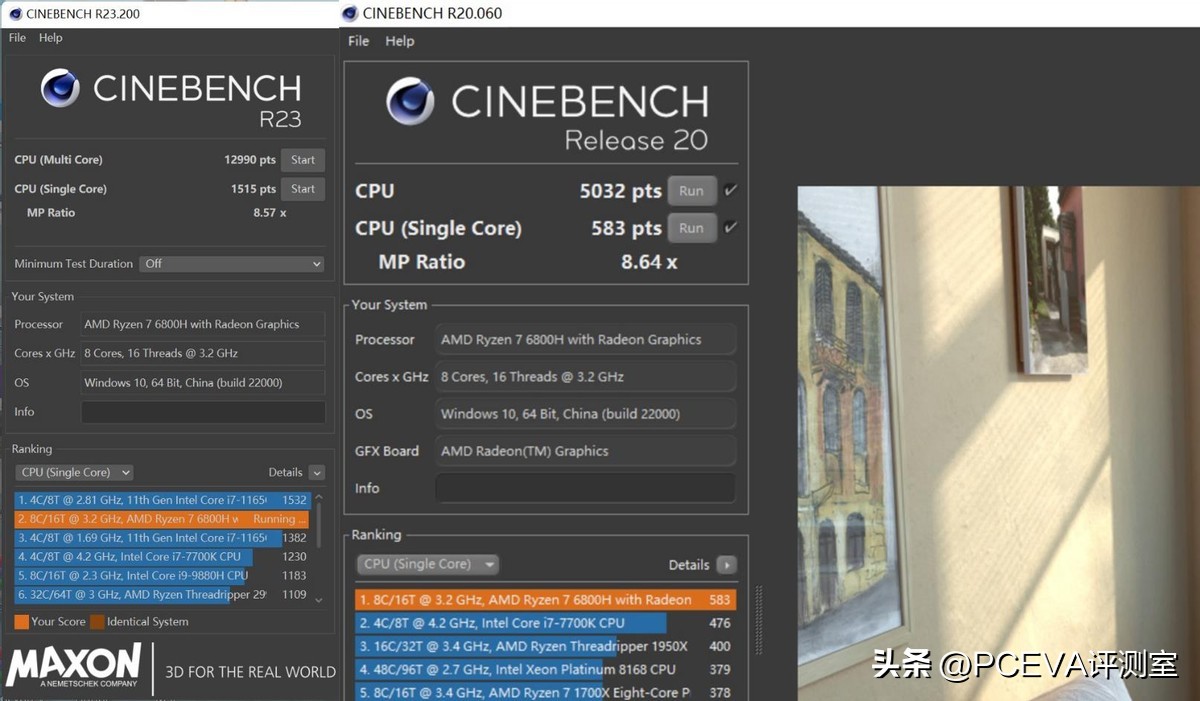
Task: Click the Cinebench R23 title bar icon
Action: tap(13, 14)
